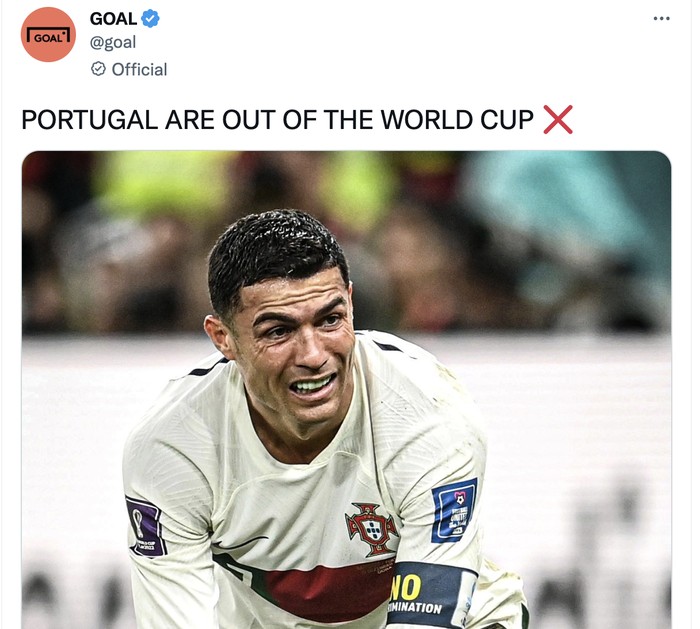Click the grey Official checkmark icon
Viewport: 700px width, 629px height.
pos(98,69)
